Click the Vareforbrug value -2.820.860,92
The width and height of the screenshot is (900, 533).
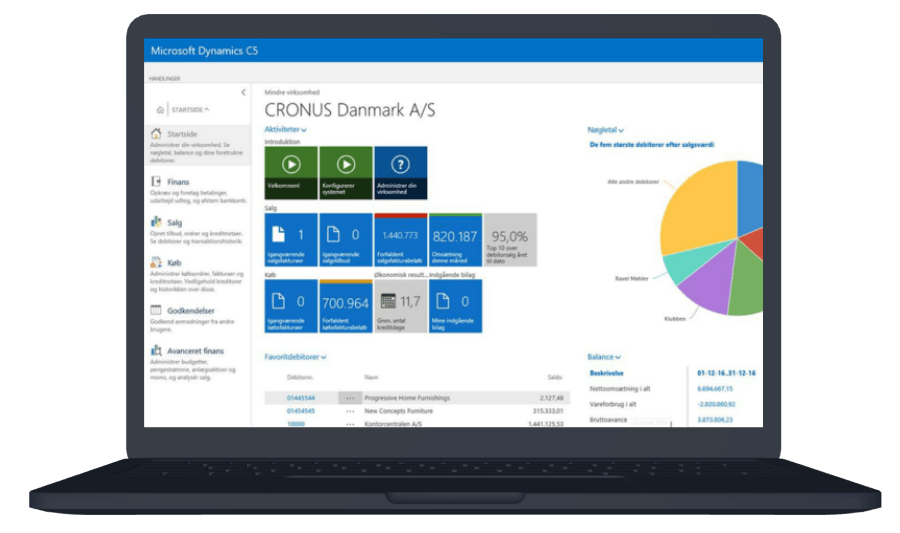(716, 404)
